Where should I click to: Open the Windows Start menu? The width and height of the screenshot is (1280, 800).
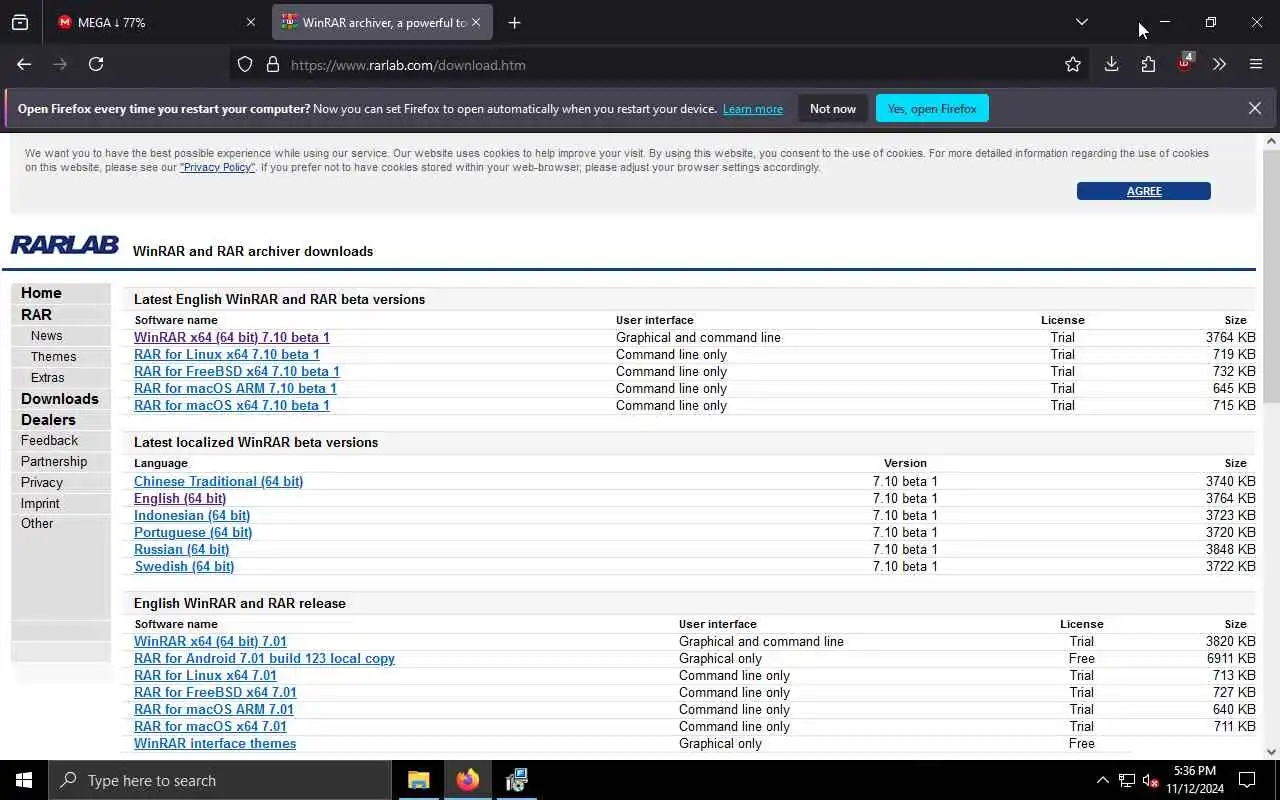point(24,780)
